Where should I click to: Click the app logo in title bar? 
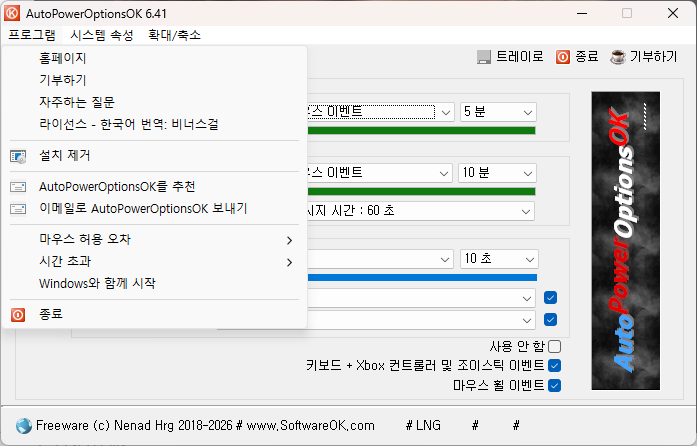click(x=12, y=13)
